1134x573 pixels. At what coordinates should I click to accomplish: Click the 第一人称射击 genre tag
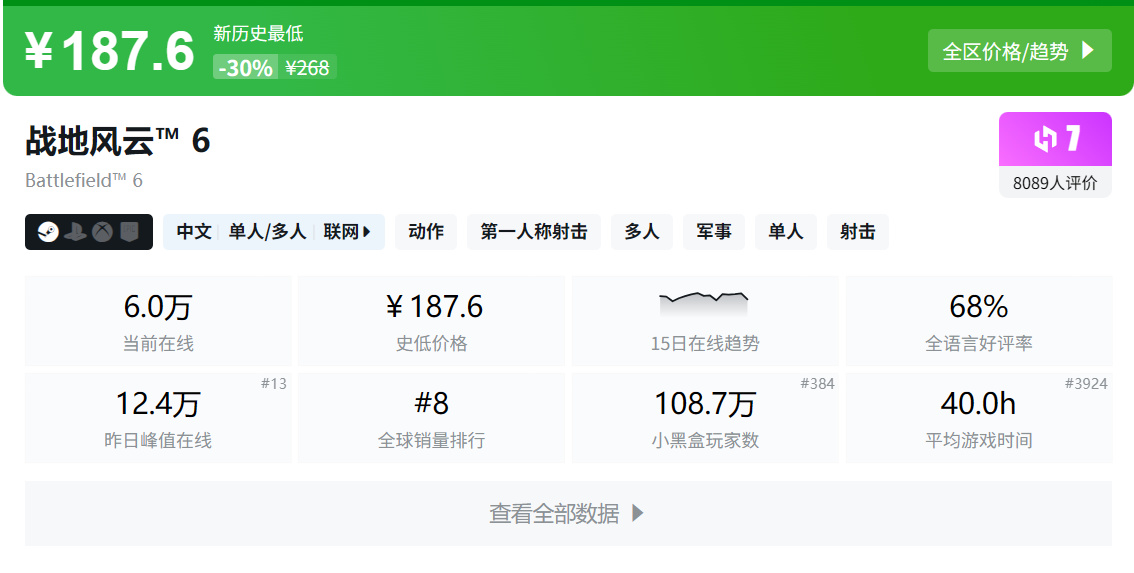pos(534,232)
